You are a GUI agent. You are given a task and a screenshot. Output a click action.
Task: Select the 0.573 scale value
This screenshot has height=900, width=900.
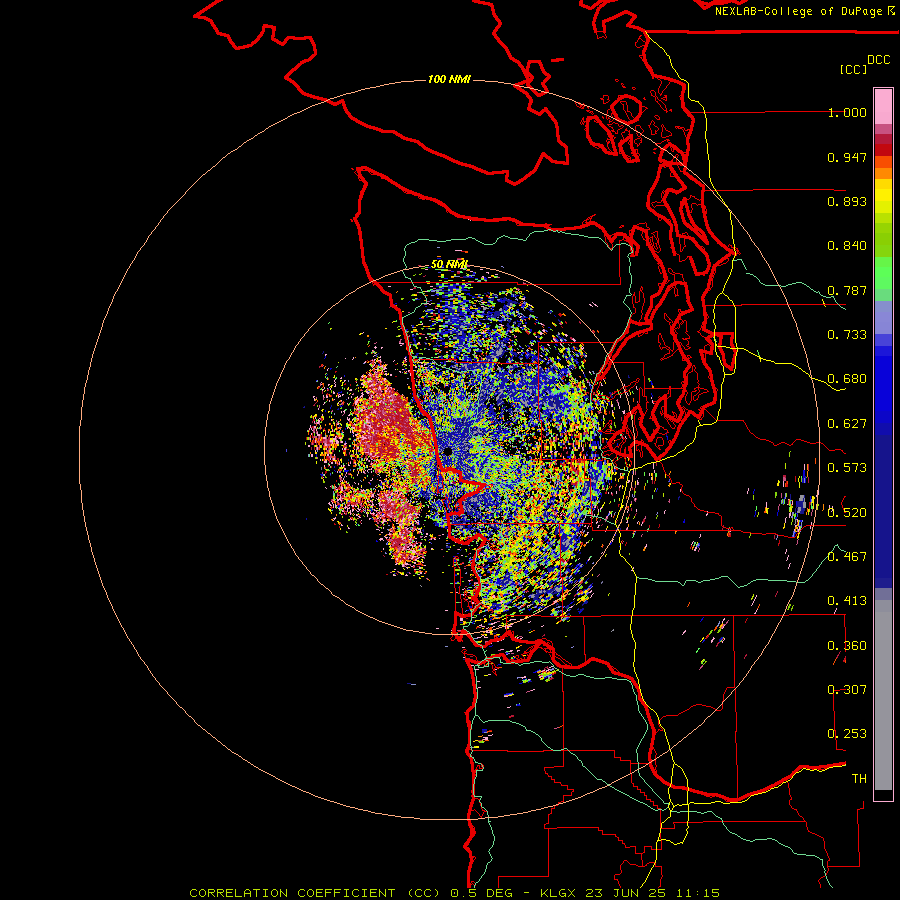[x=847, y=468]
